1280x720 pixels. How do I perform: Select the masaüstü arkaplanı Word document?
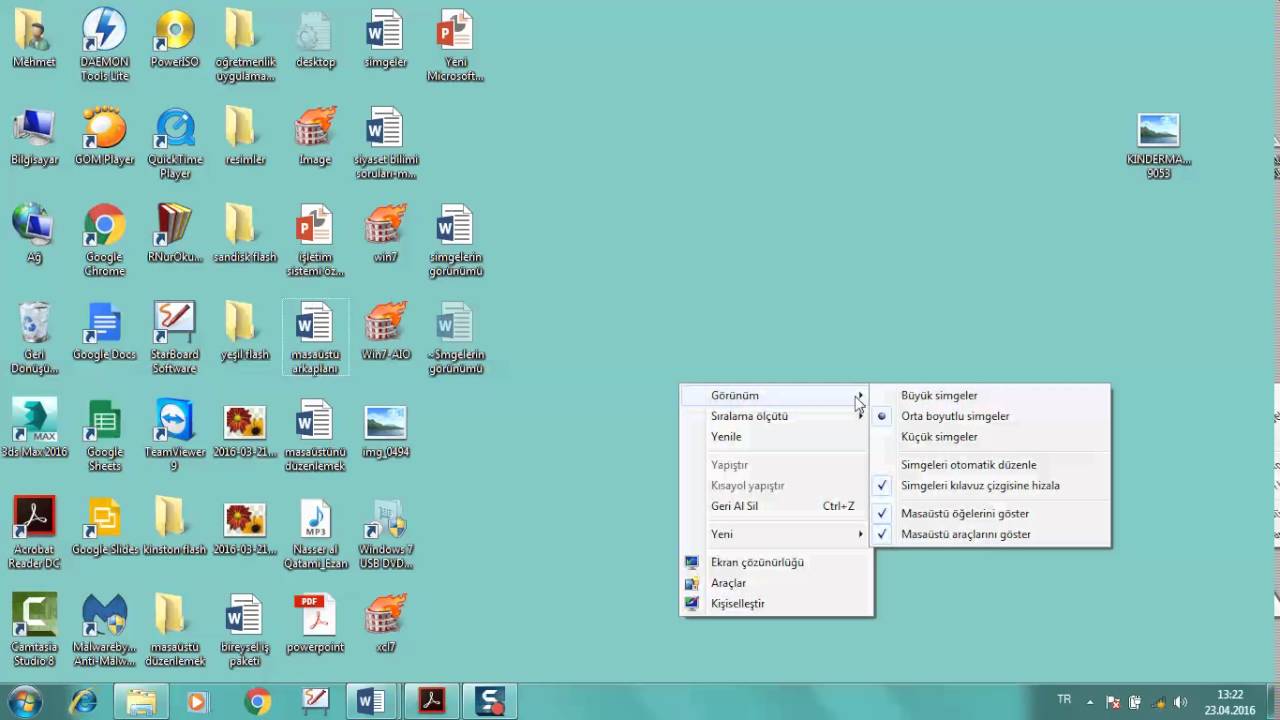(x=315, y=338)
